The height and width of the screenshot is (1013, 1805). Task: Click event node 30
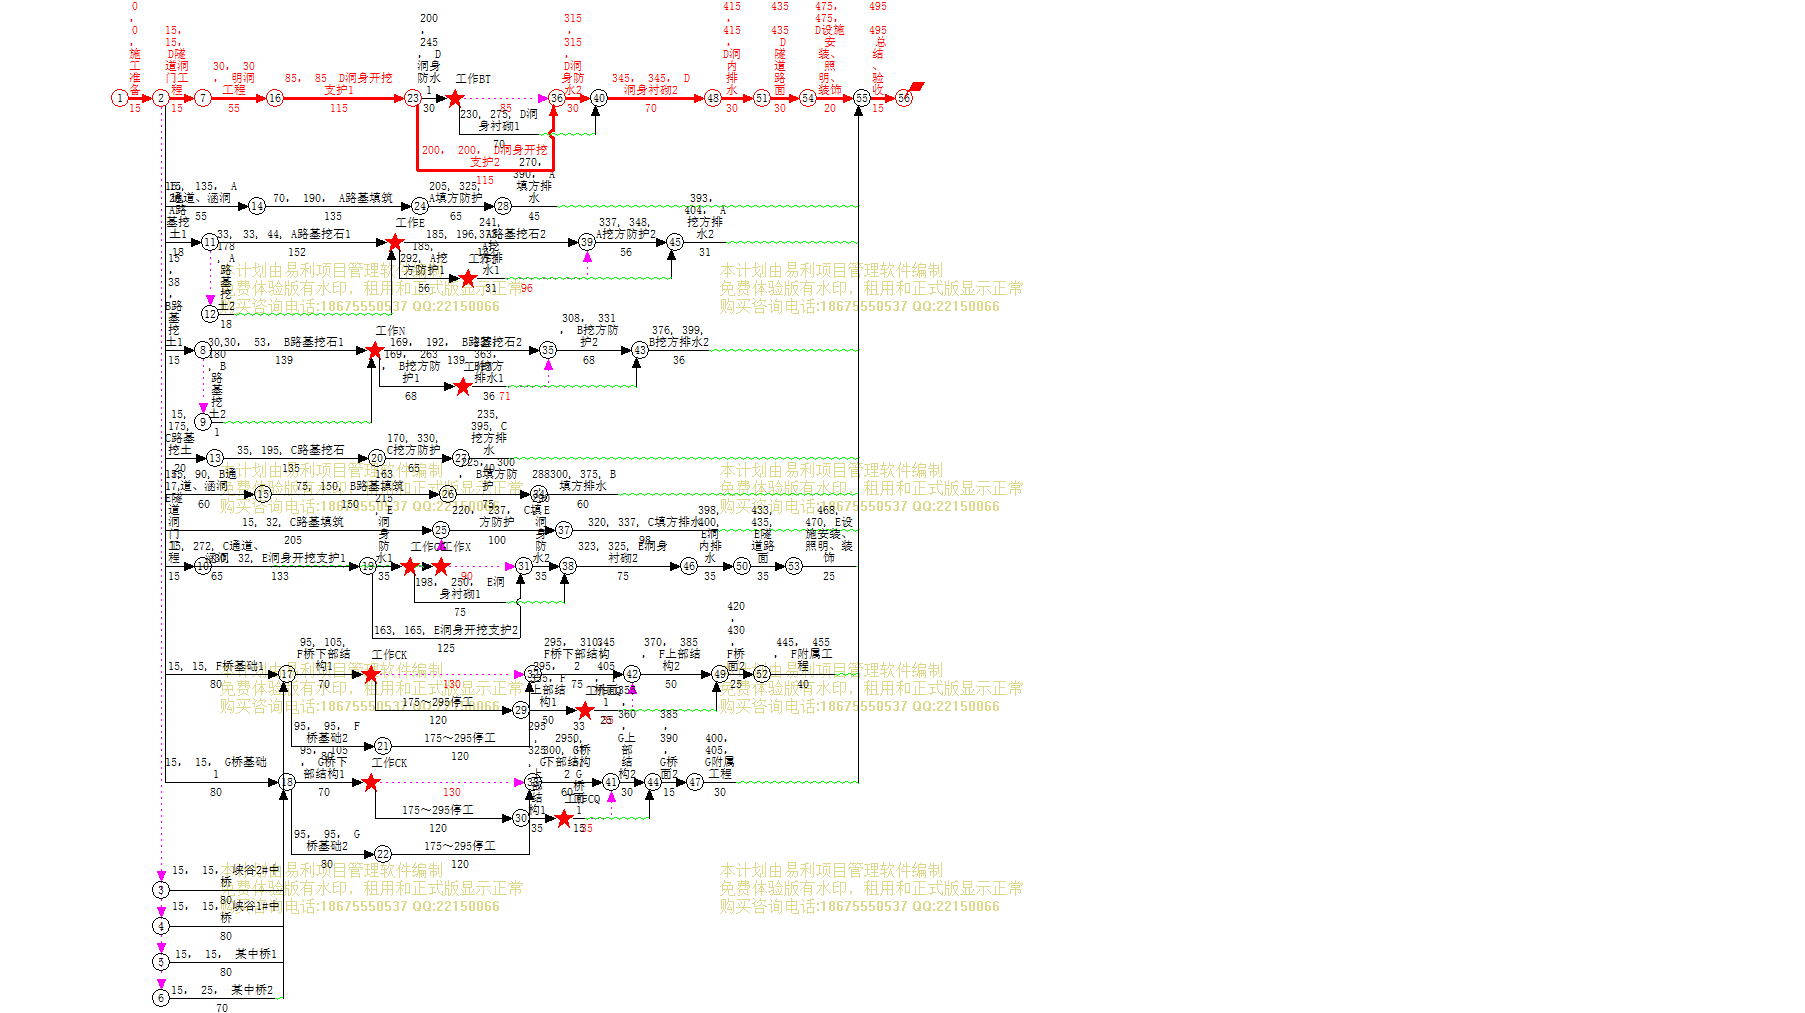[521, 818]
